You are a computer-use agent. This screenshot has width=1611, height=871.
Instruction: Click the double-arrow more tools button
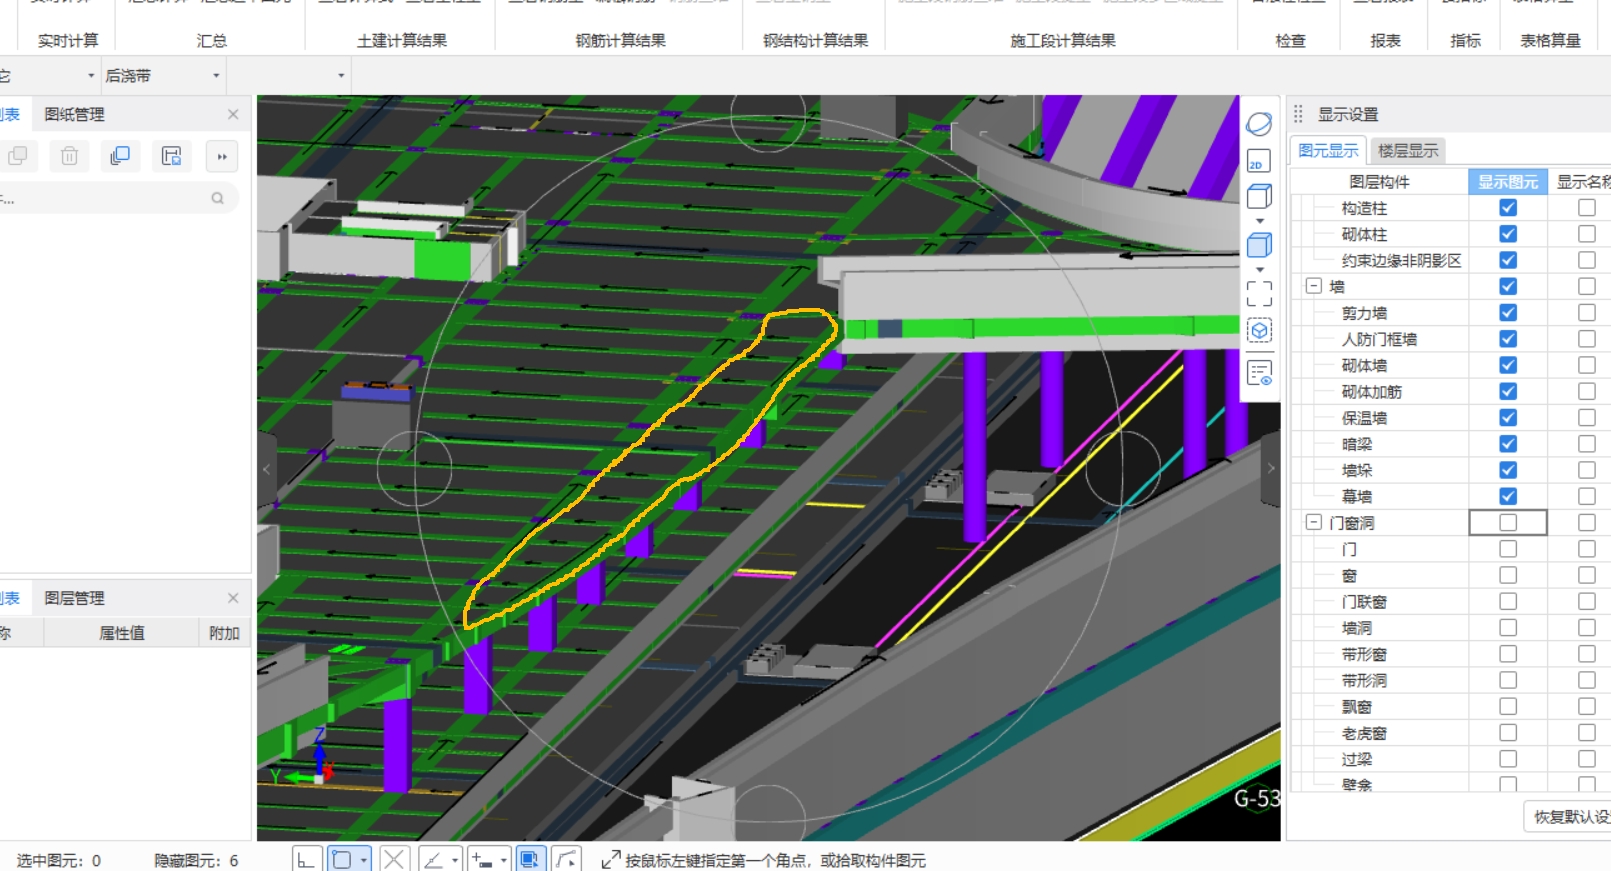click(222, 156)
